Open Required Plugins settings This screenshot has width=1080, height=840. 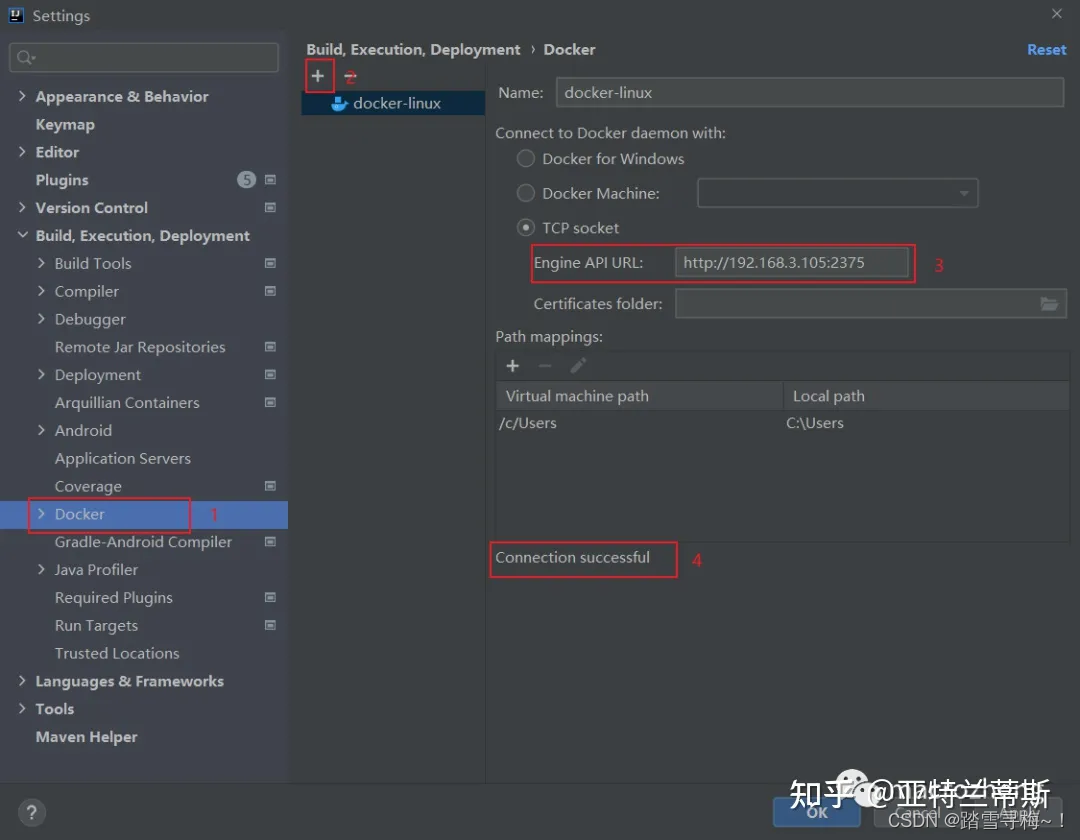[x=114, y=598]
